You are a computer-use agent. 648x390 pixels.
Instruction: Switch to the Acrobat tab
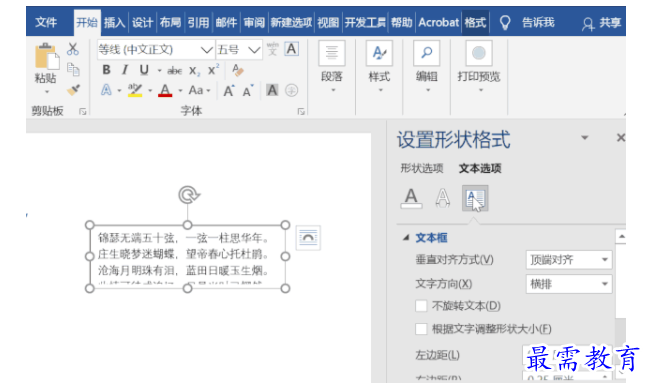point(438,22)
